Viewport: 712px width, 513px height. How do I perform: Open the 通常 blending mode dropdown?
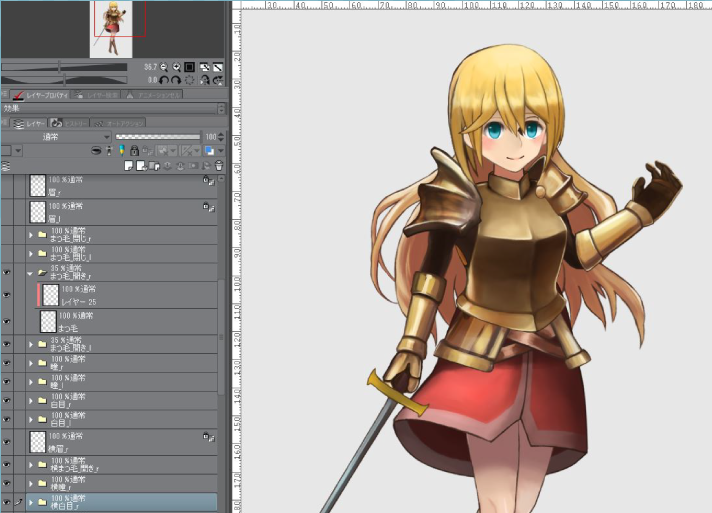click(56, 137)
